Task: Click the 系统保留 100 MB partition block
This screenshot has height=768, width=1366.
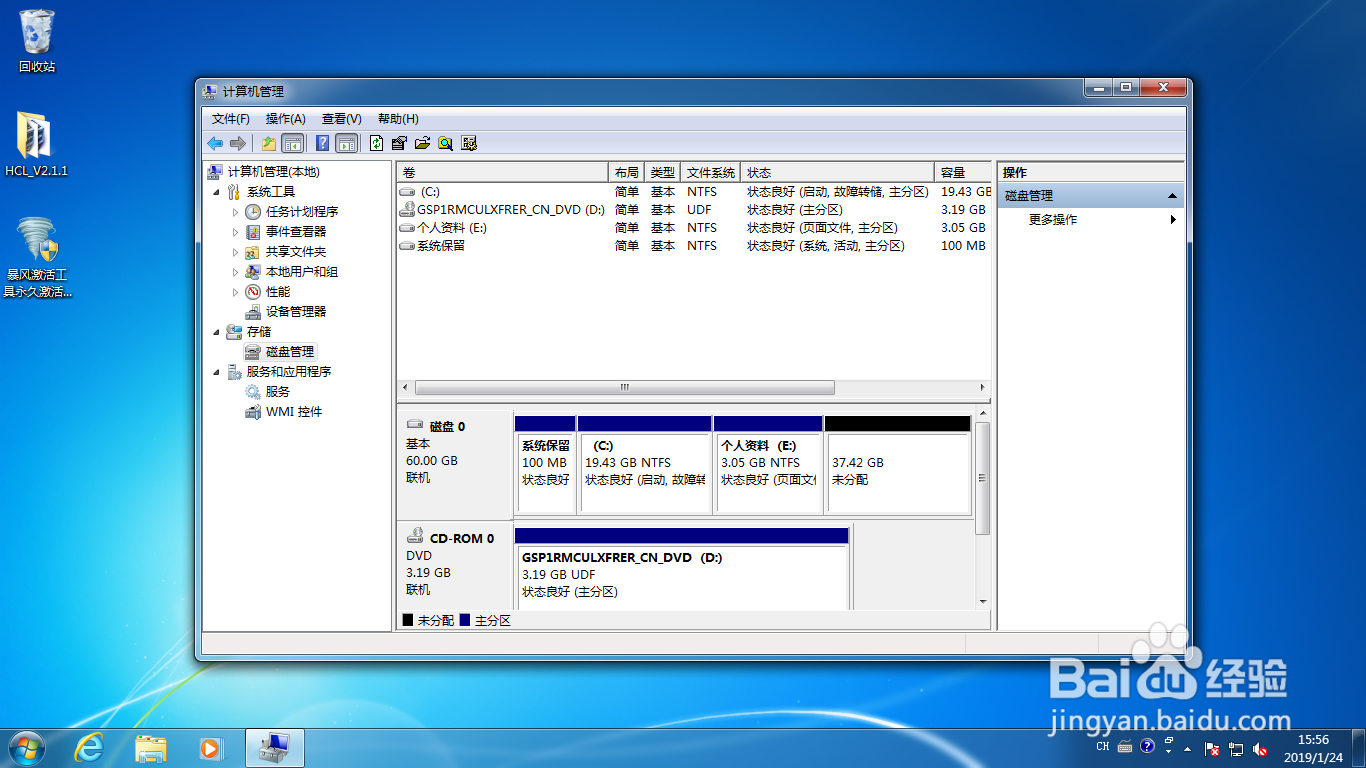Action: (x=545, y=465)
